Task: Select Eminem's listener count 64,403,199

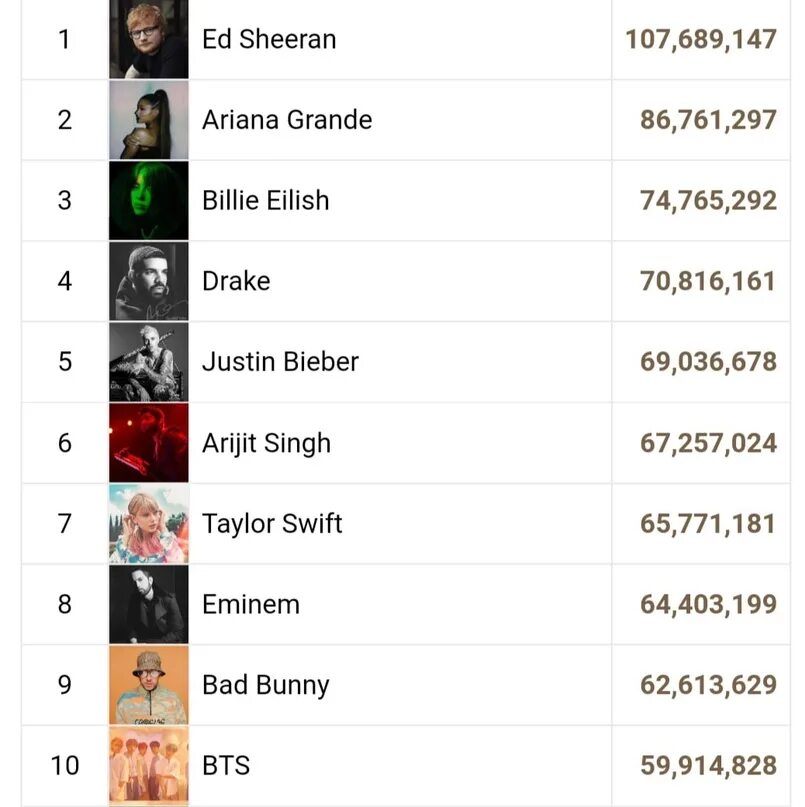Action: click(708, 604)
